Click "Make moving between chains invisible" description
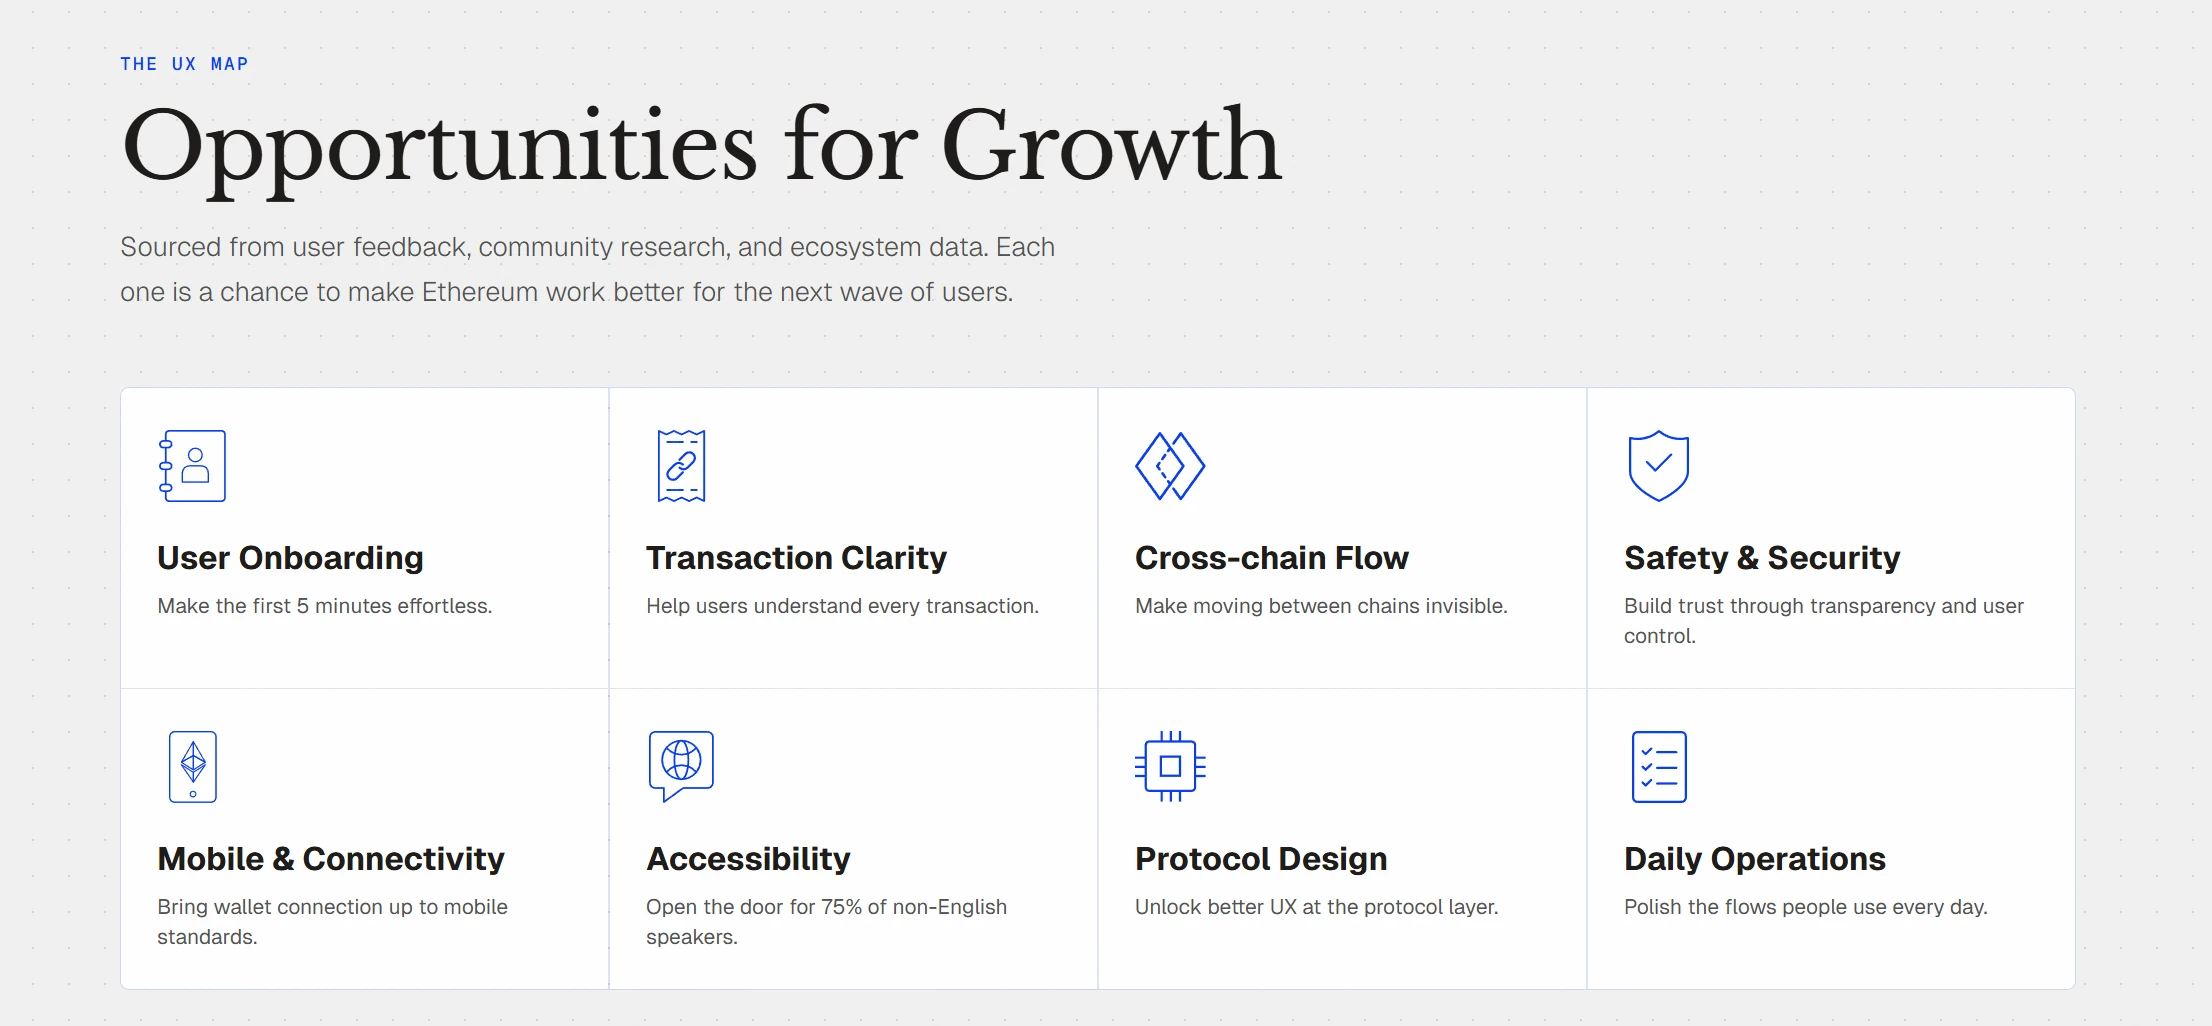The width and height of the screenshot is (2212, 1026). [x=1321, y=606]
